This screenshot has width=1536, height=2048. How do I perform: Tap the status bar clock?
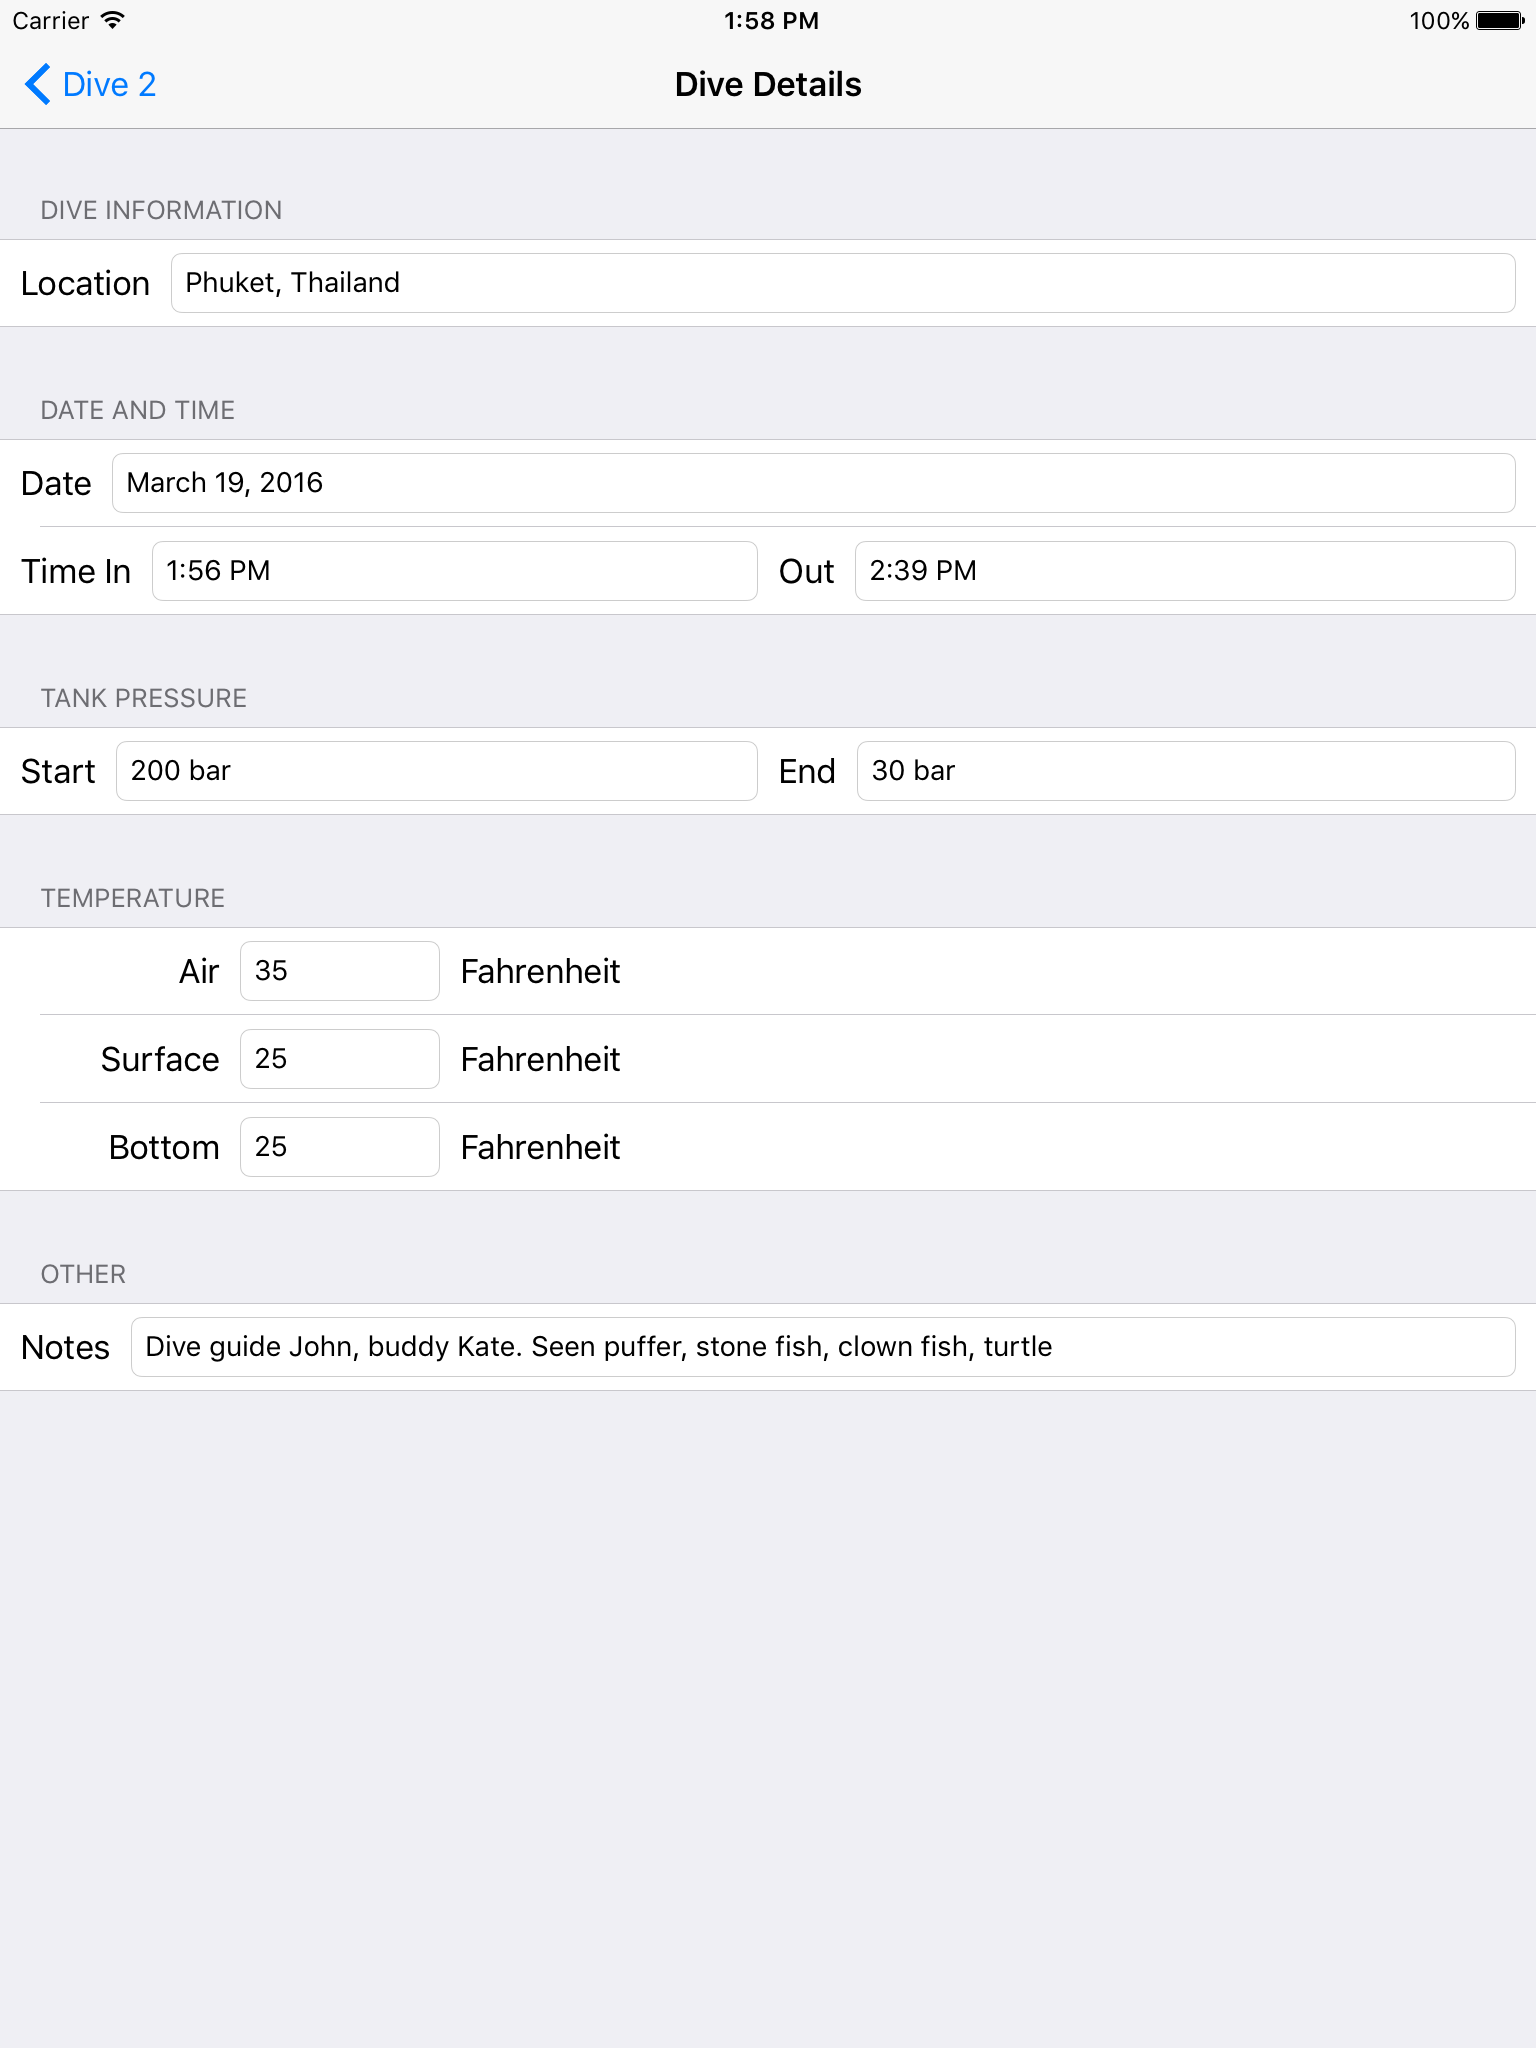(x=771, y=20)
